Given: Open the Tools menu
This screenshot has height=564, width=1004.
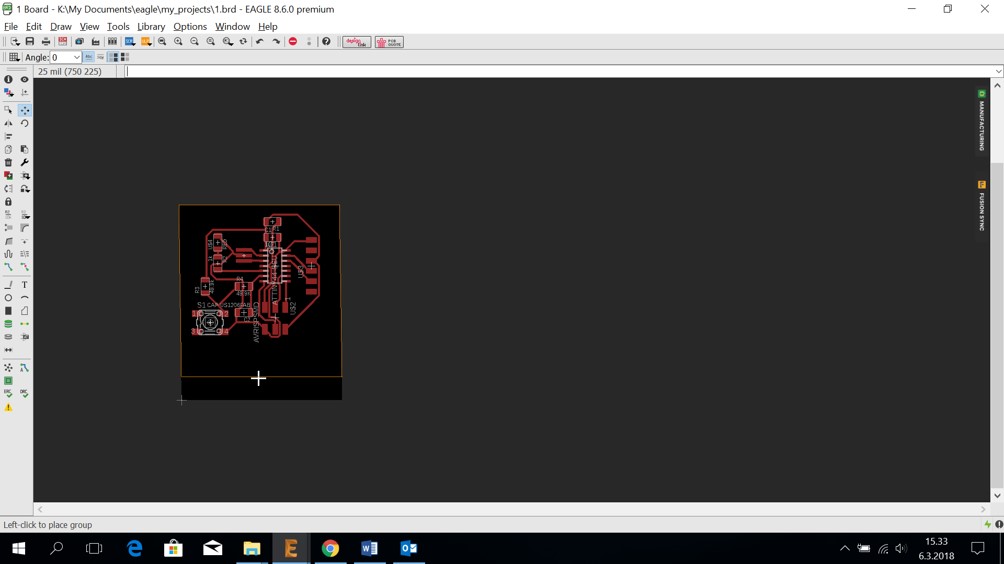Looking at the screenshot, I should (x=118, y=26).
